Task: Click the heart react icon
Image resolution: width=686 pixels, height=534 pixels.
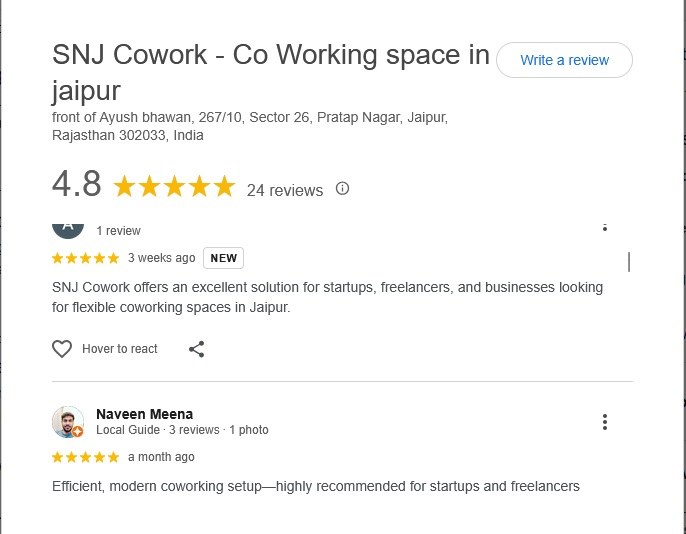Action: [62, 349]
